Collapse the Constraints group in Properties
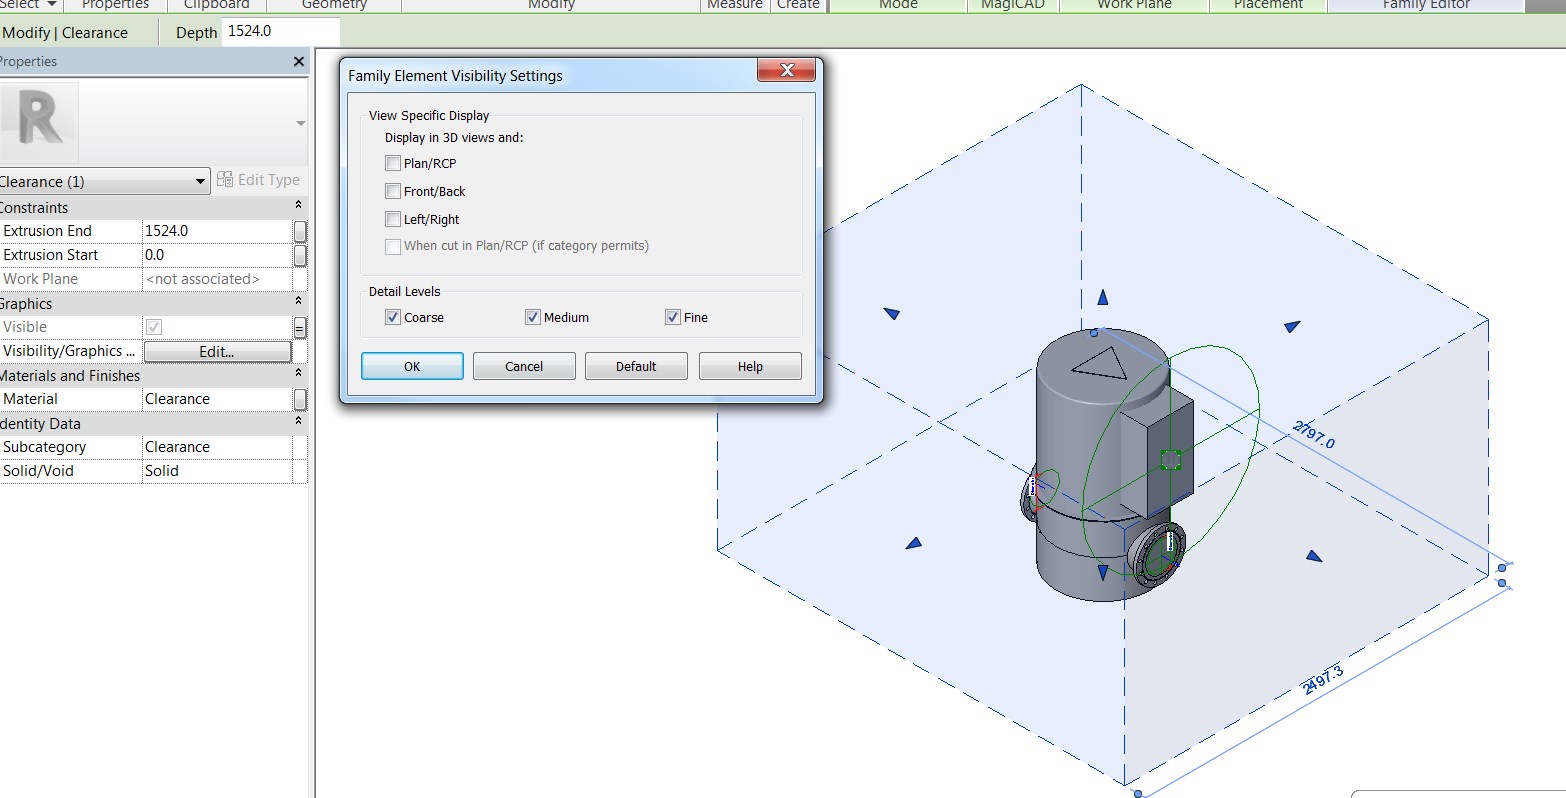 pyautogui.click(x=298, y=207)
